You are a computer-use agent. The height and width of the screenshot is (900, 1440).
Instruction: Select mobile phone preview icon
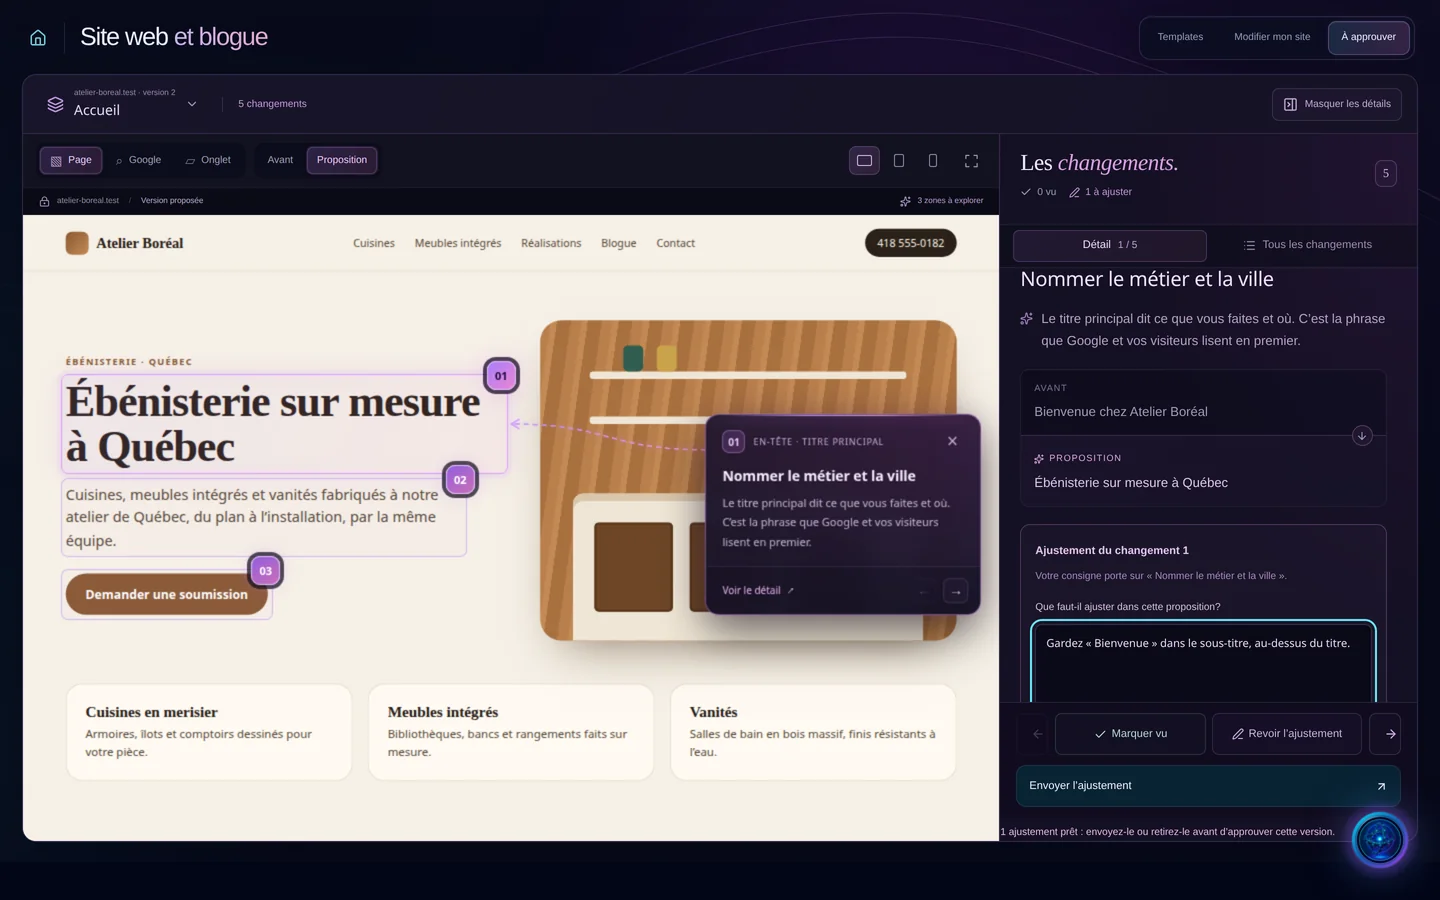pos(933,160)
